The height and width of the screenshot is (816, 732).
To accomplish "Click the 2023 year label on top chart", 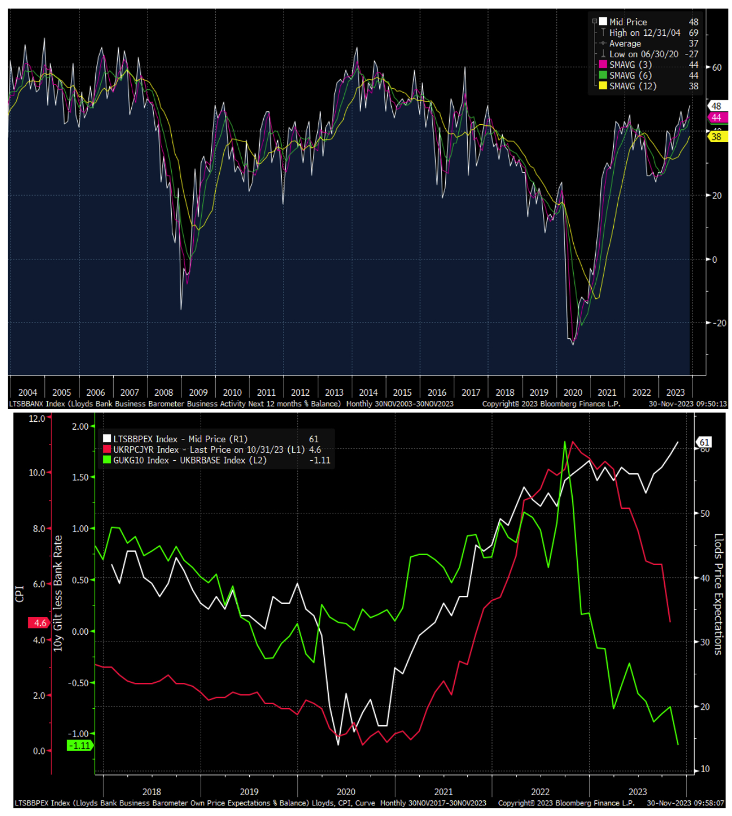I will point(675,393).
